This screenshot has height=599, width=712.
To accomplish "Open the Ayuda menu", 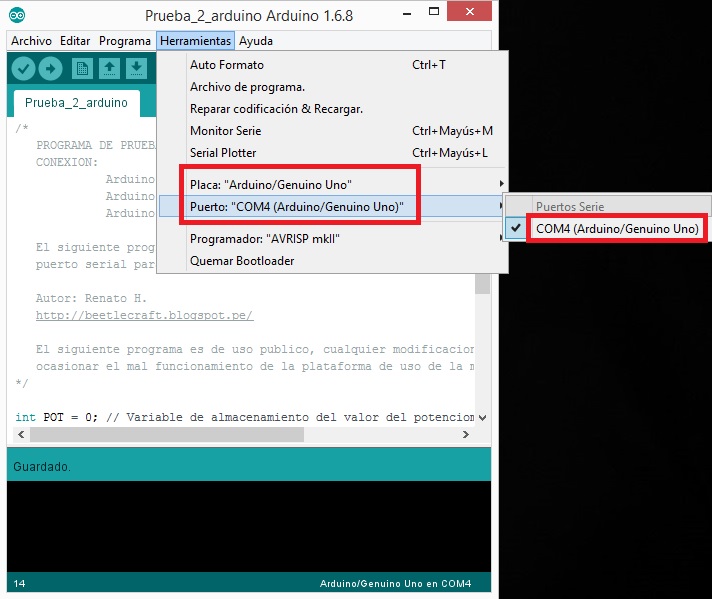I will tap(256, 41).
